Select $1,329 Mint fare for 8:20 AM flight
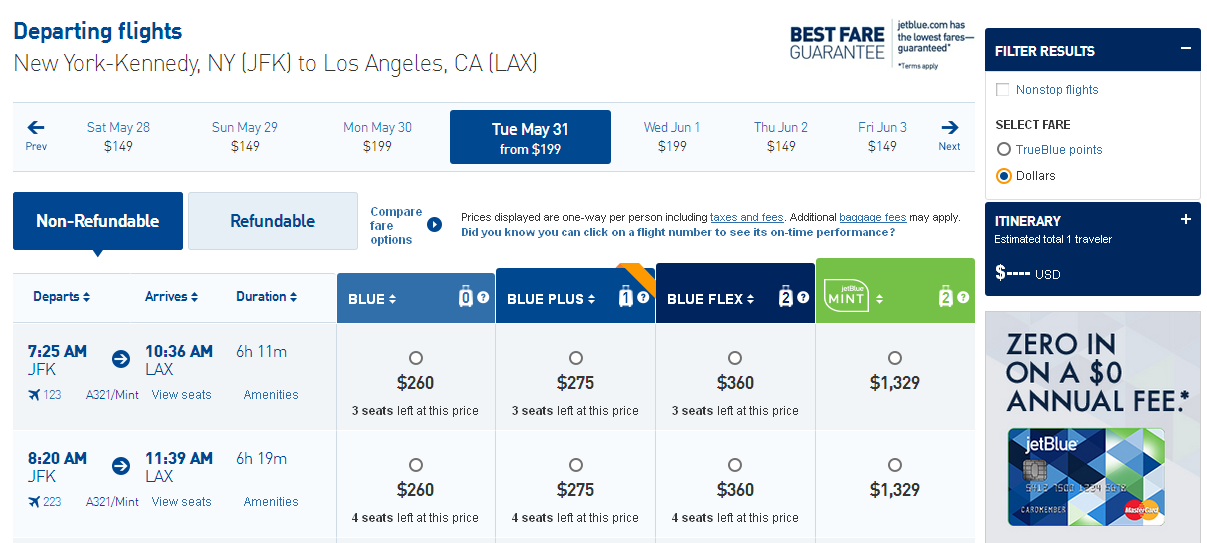Viewport: 1207px width, 543px height. point(895,465)
